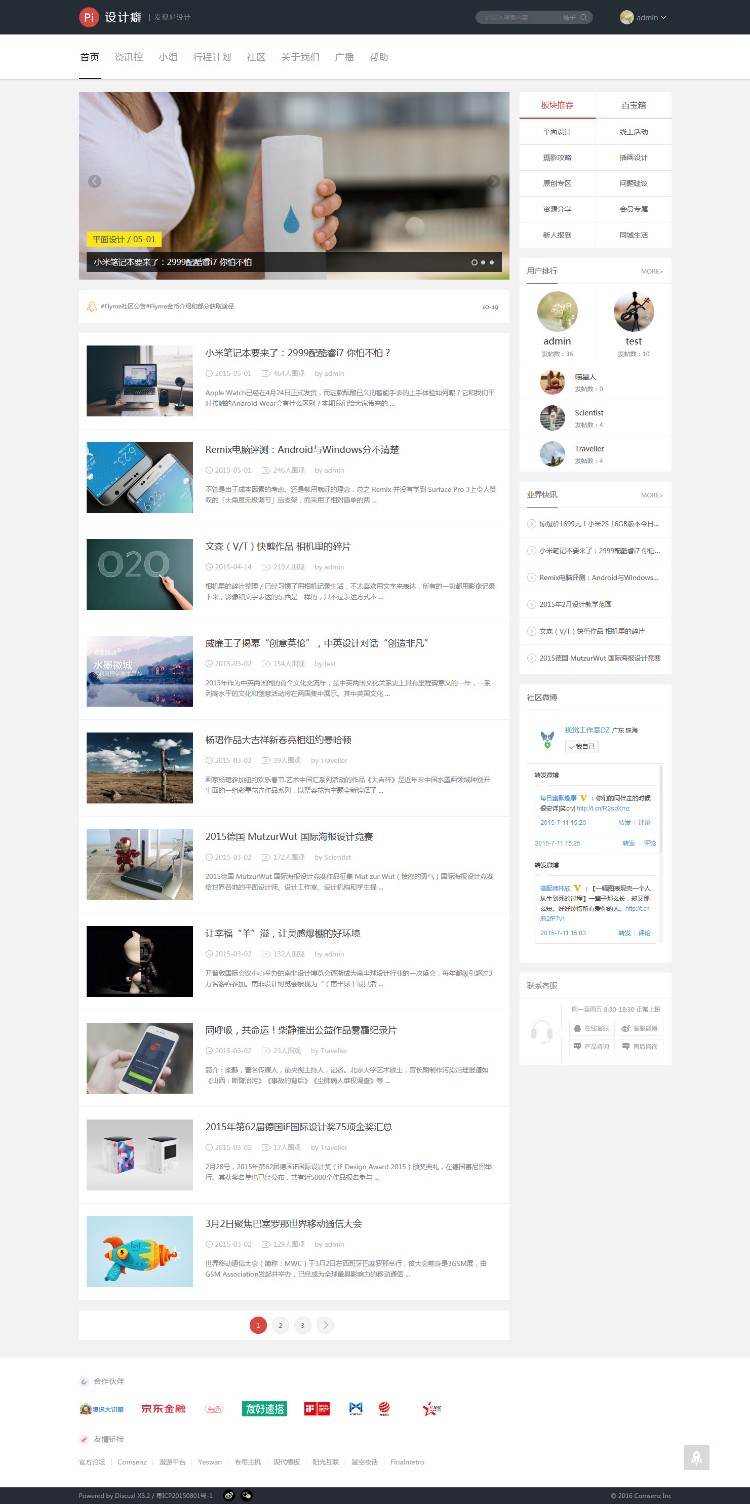This screenshot has width=750, height=1504.
Task: Open the admin user avatar in ranking
Action: (x=557, y=312)
